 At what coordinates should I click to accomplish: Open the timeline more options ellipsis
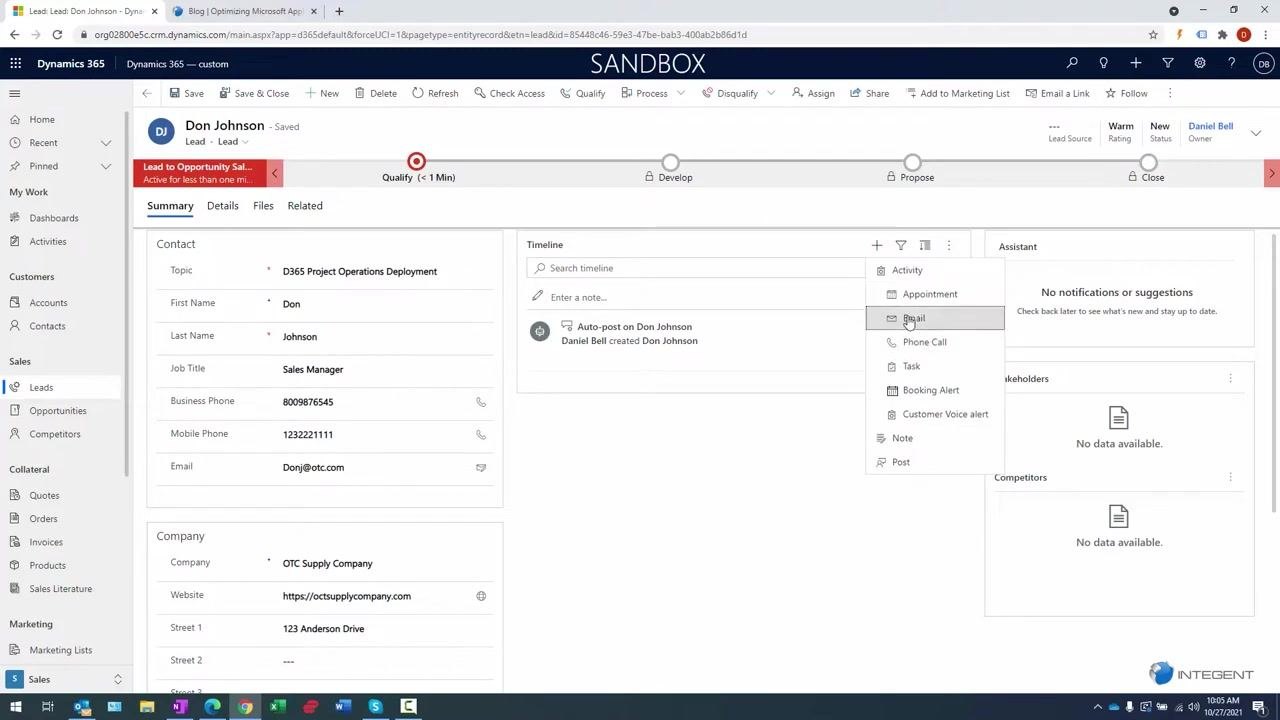click(949, 245)
